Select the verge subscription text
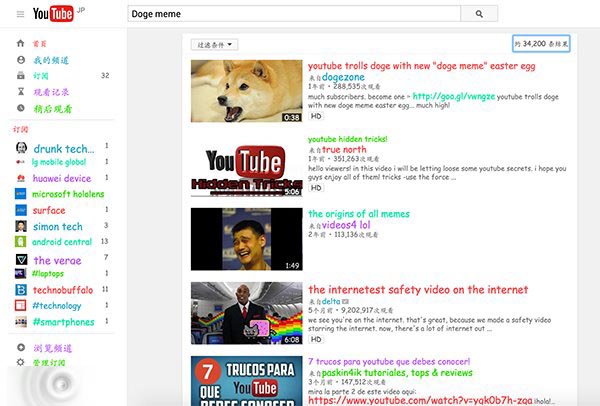This screenshot has width=600, height=406. click(57, 261)
